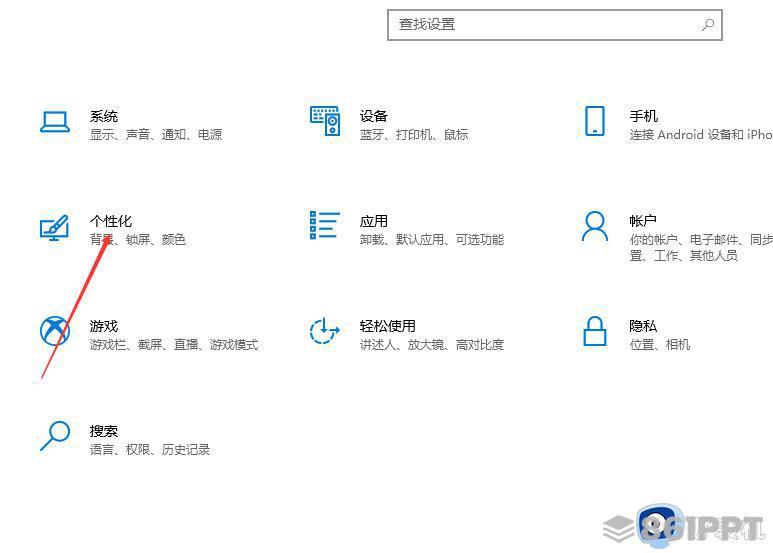This screenshot has width=773, height=553.
Task: Open the 轻松使用 title
Action: 387,326
